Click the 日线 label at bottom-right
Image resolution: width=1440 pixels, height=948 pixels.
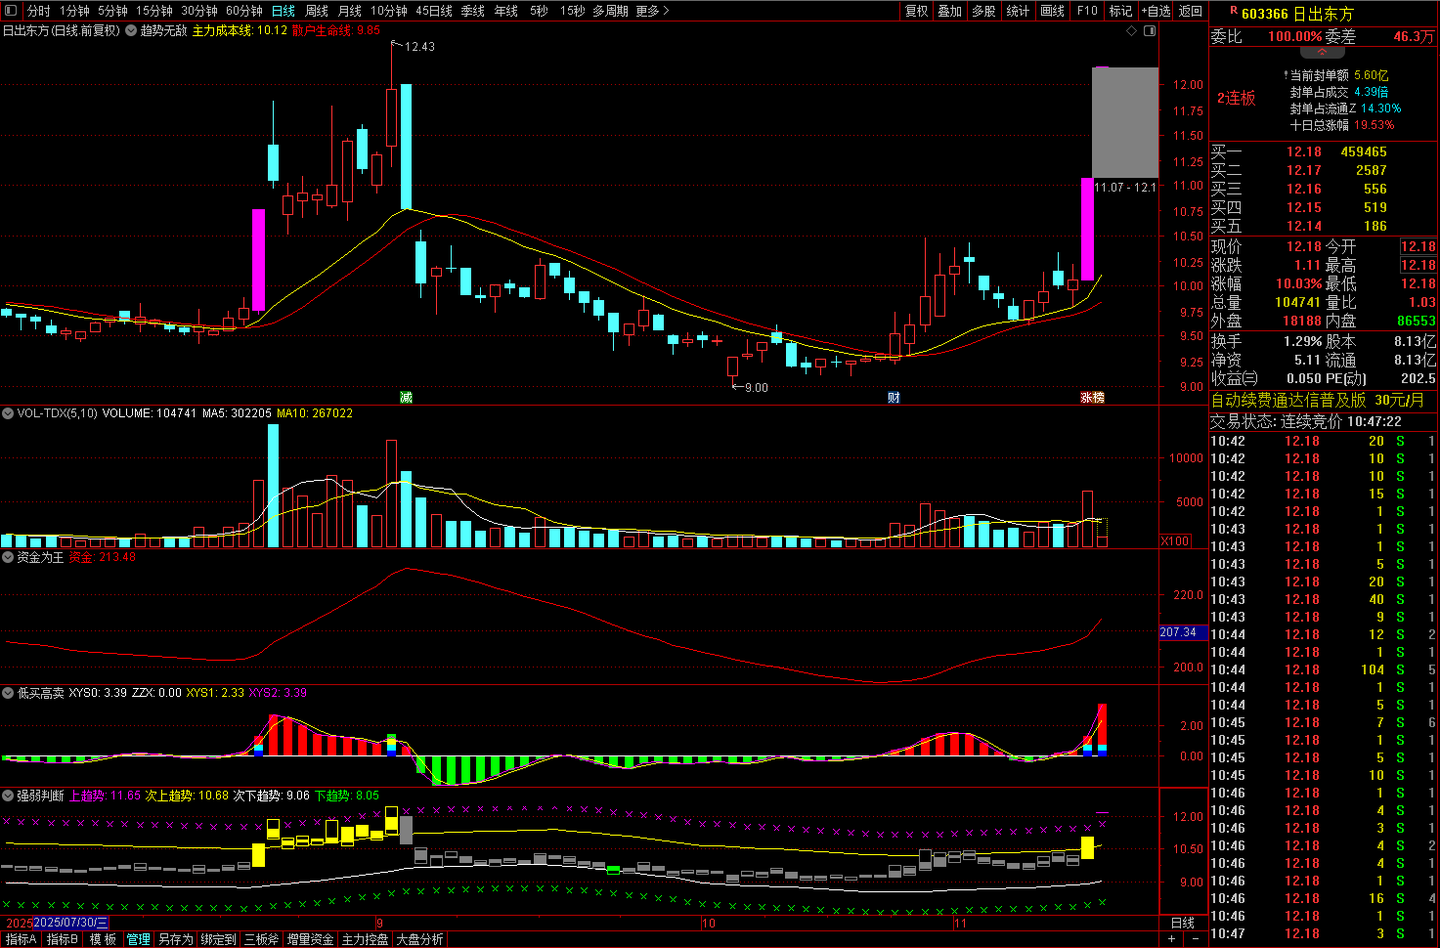pos(1182,923)
